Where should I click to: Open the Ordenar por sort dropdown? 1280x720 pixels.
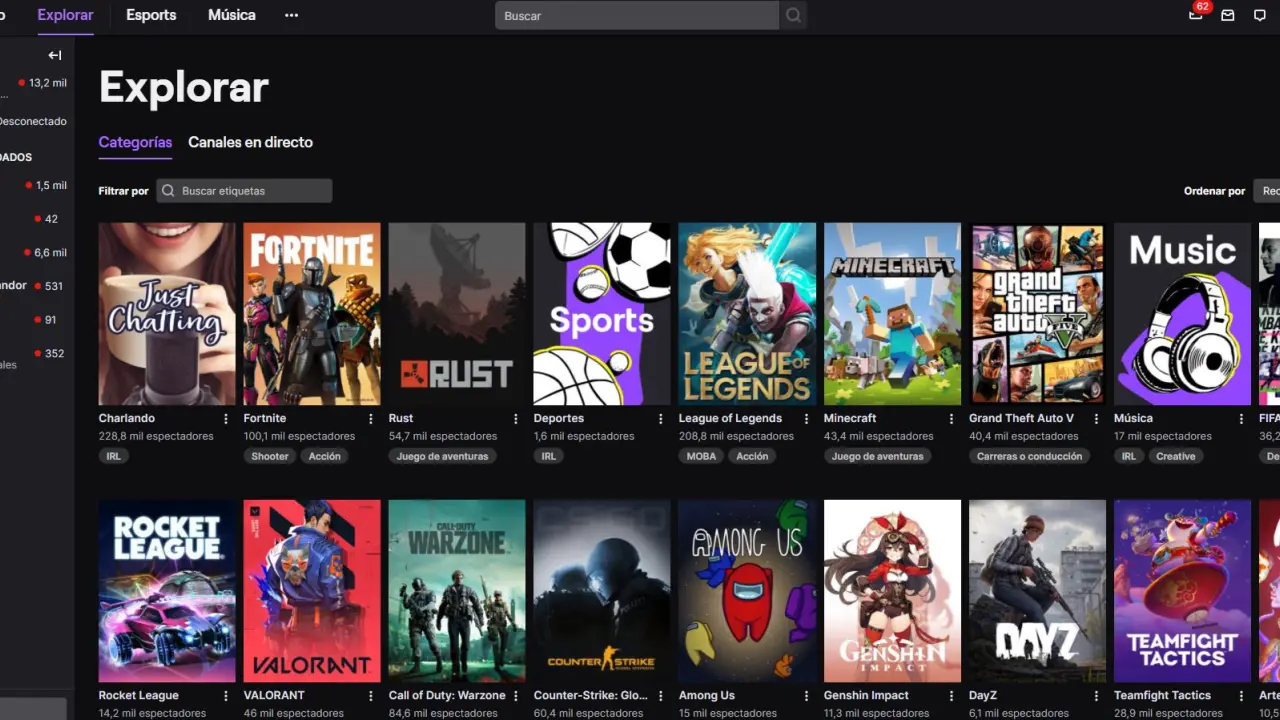pos(1266,191)
